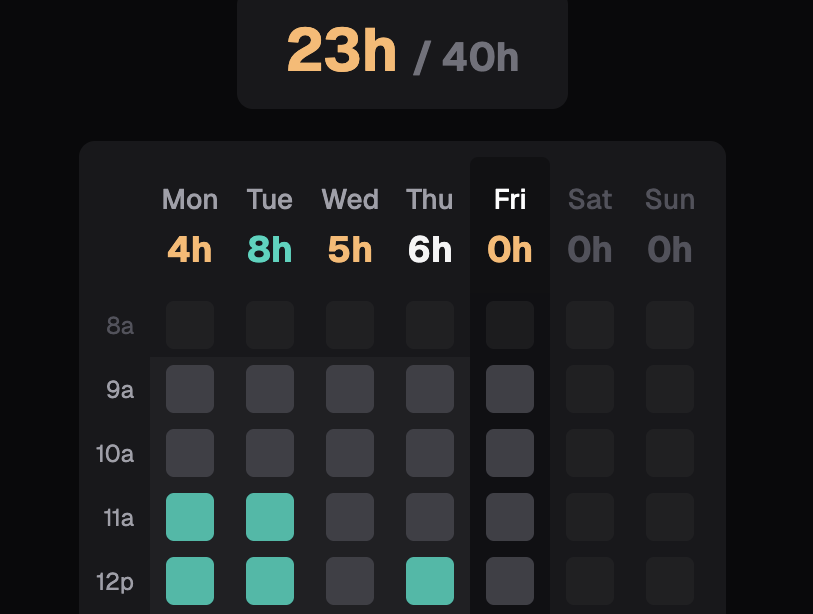Click the Sat 0h hours indicator

click(590, 250)
